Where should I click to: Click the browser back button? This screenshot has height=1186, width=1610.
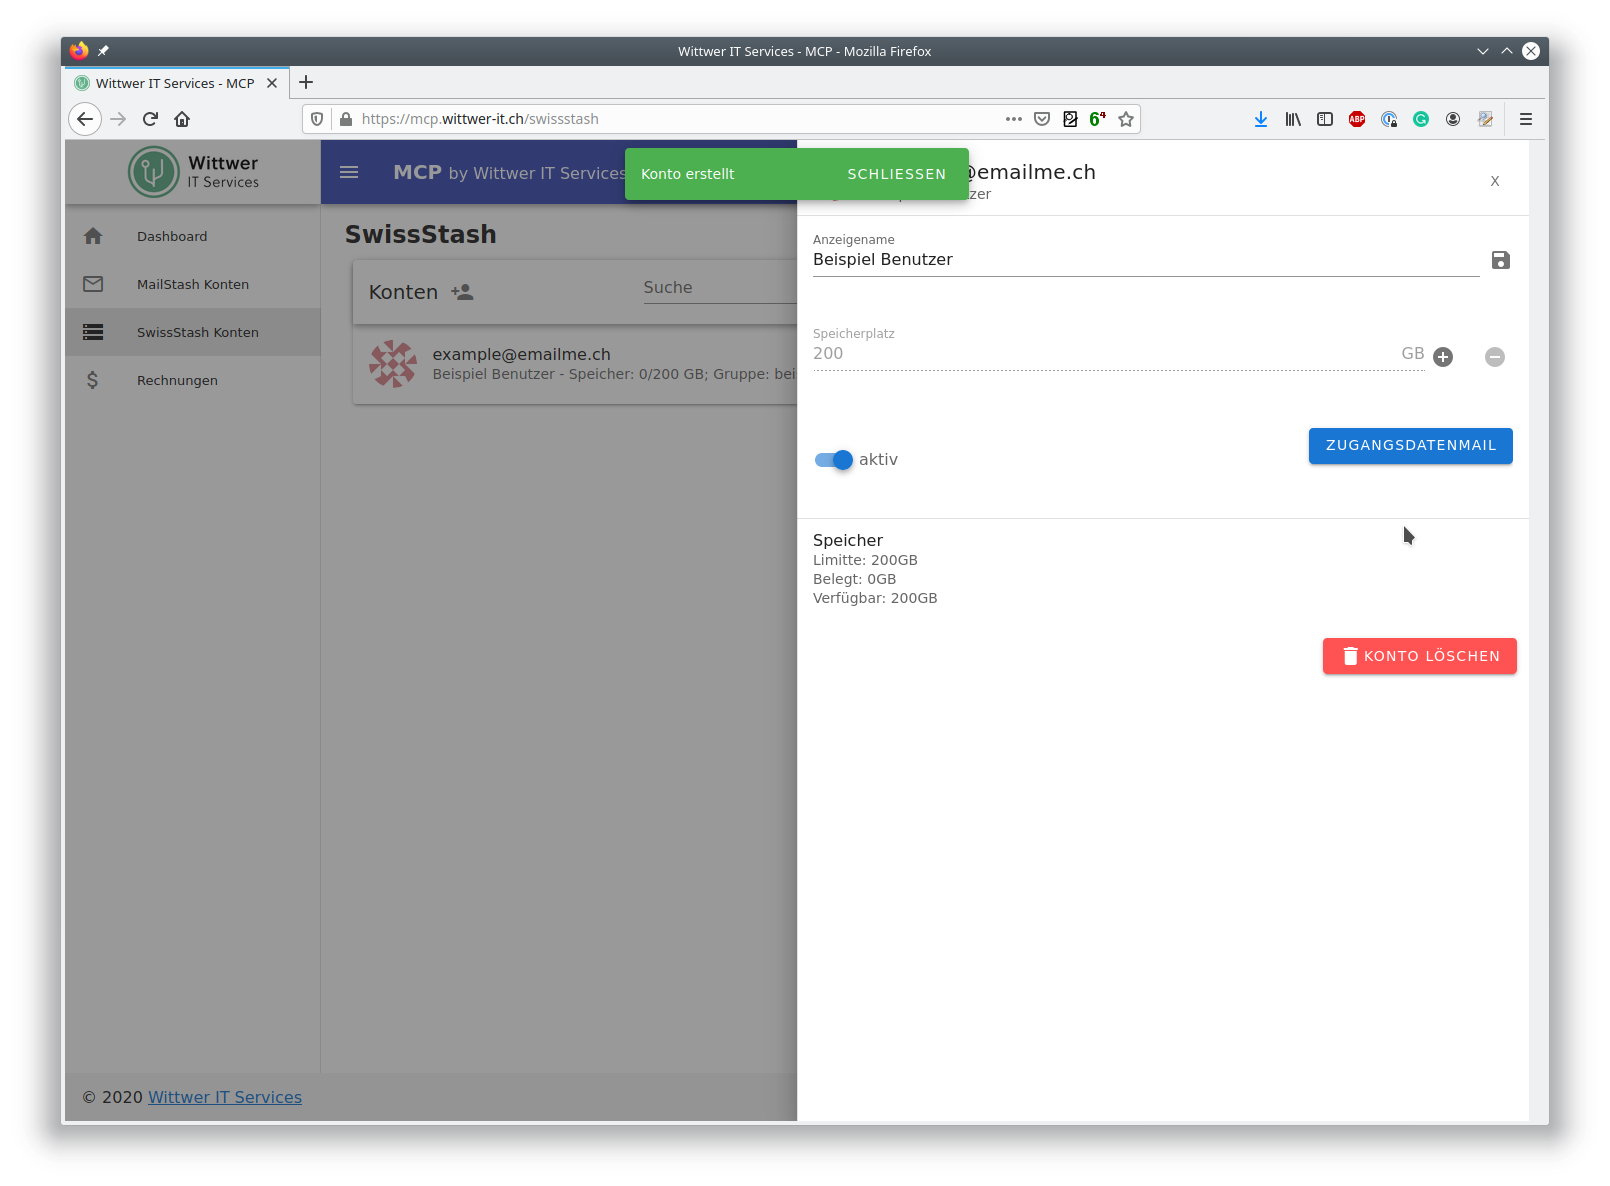click(85, 119)
